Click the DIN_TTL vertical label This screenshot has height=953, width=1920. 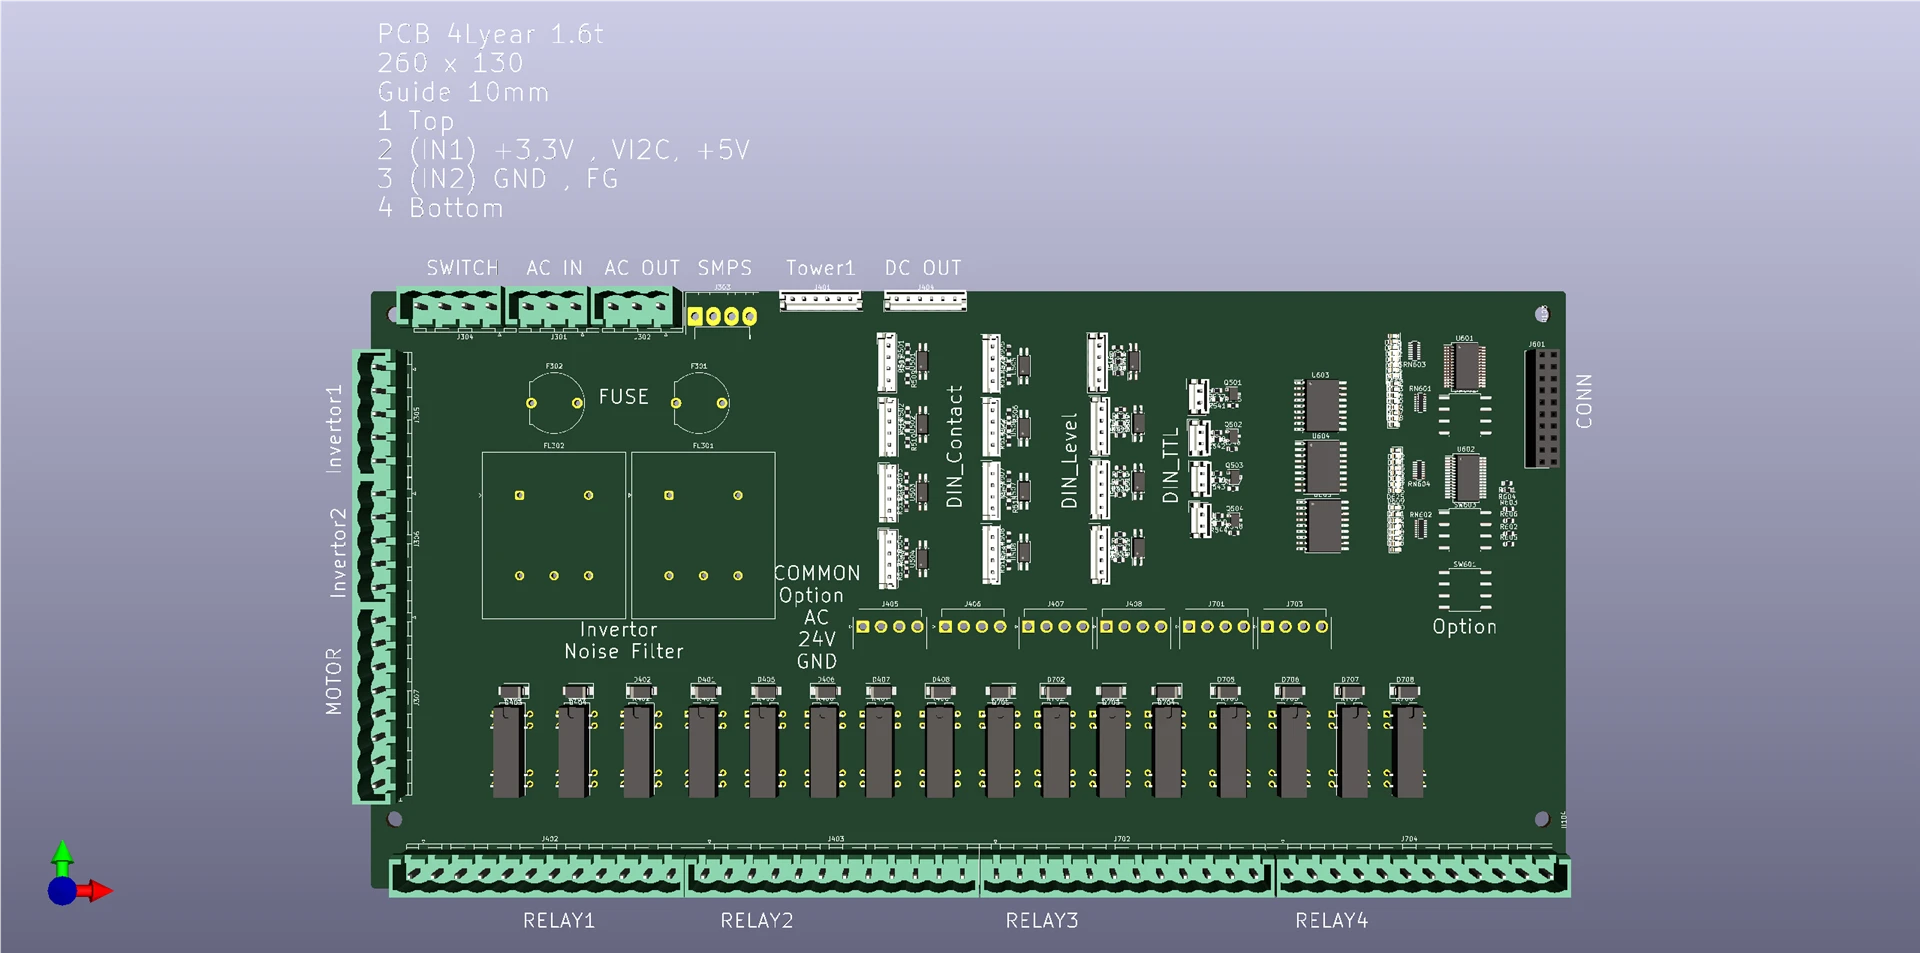pos(1171,466)
